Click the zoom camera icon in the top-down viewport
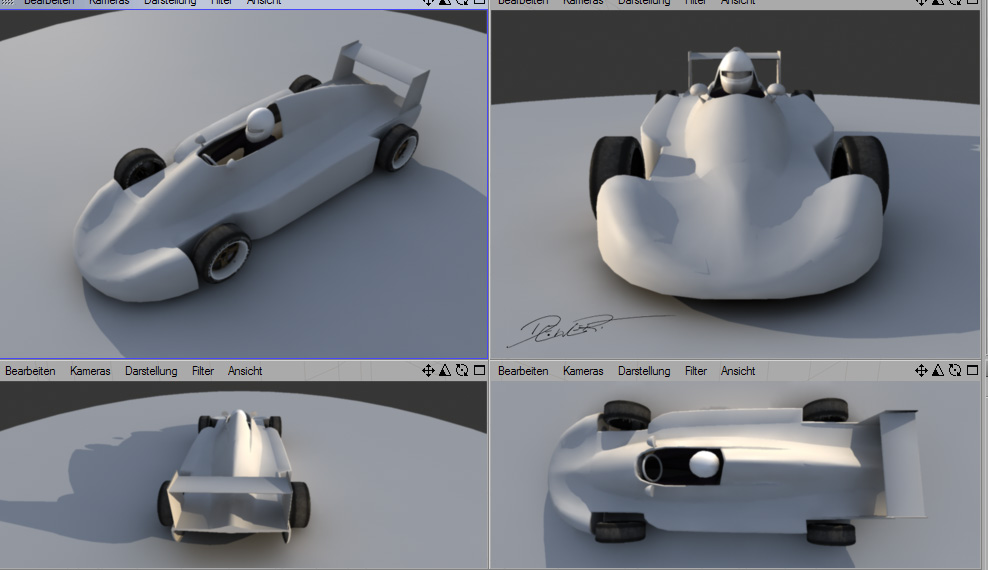 tap(938, 371)
